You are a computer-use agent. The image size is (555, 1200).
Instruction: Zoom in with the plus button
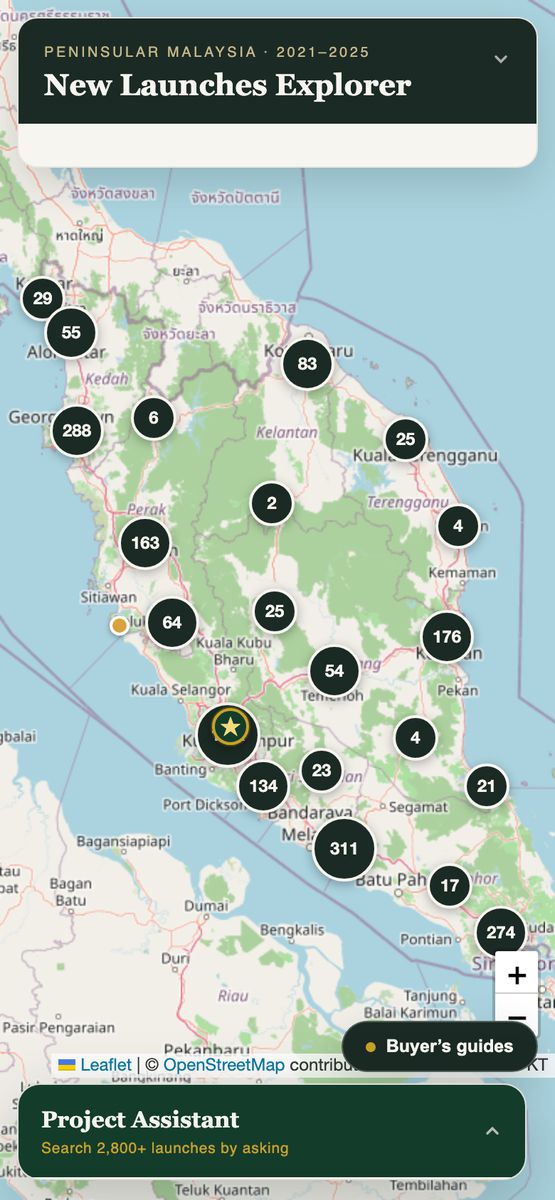point(517,975)
